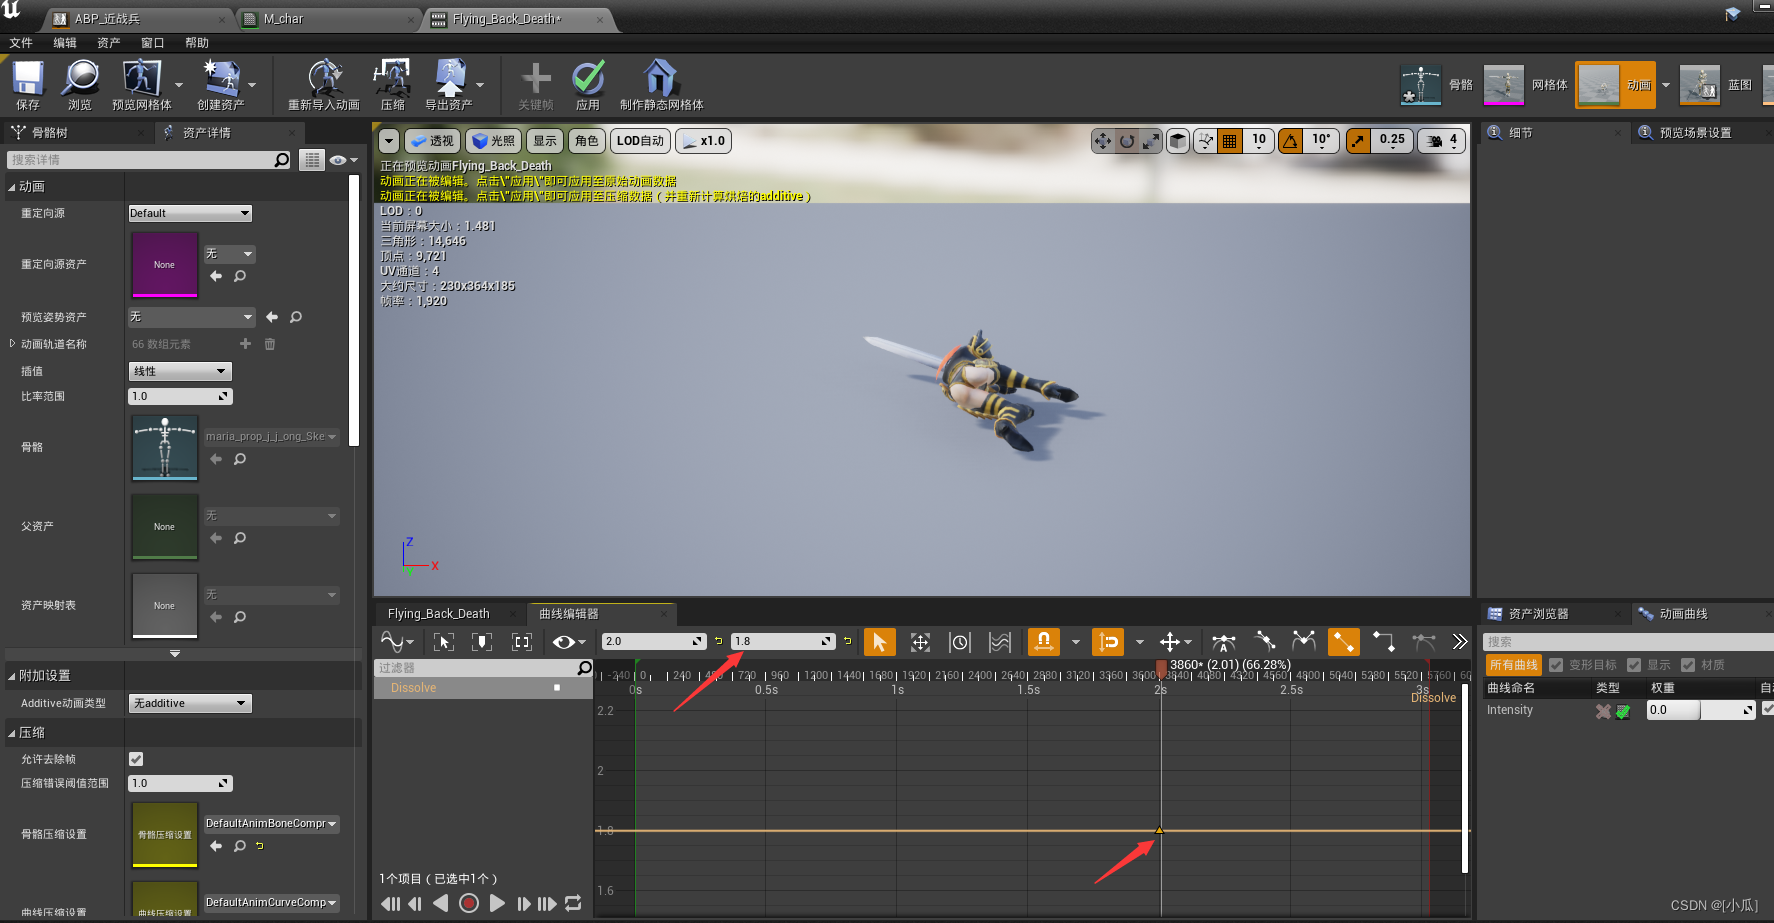Toggle viewport scale snapping icon
1774x923 pixels.
click(x=1358, y=141)
